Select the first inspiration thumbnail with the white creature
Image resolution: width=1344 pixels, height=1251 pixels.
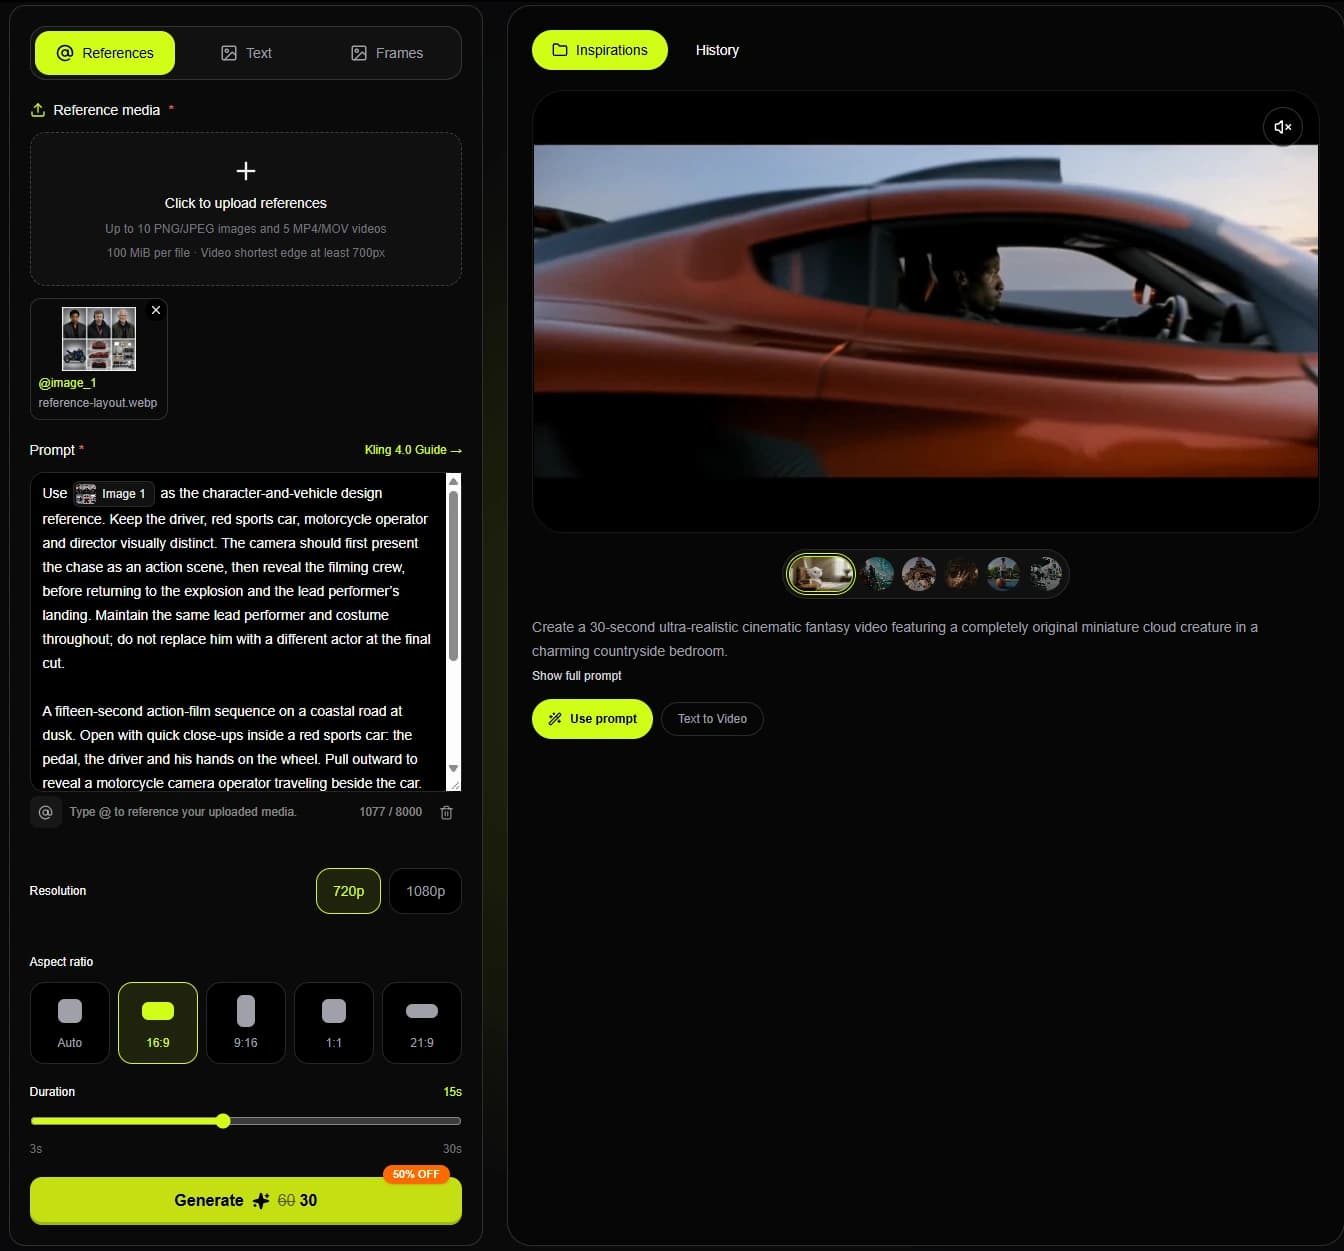tap(821, 574)
